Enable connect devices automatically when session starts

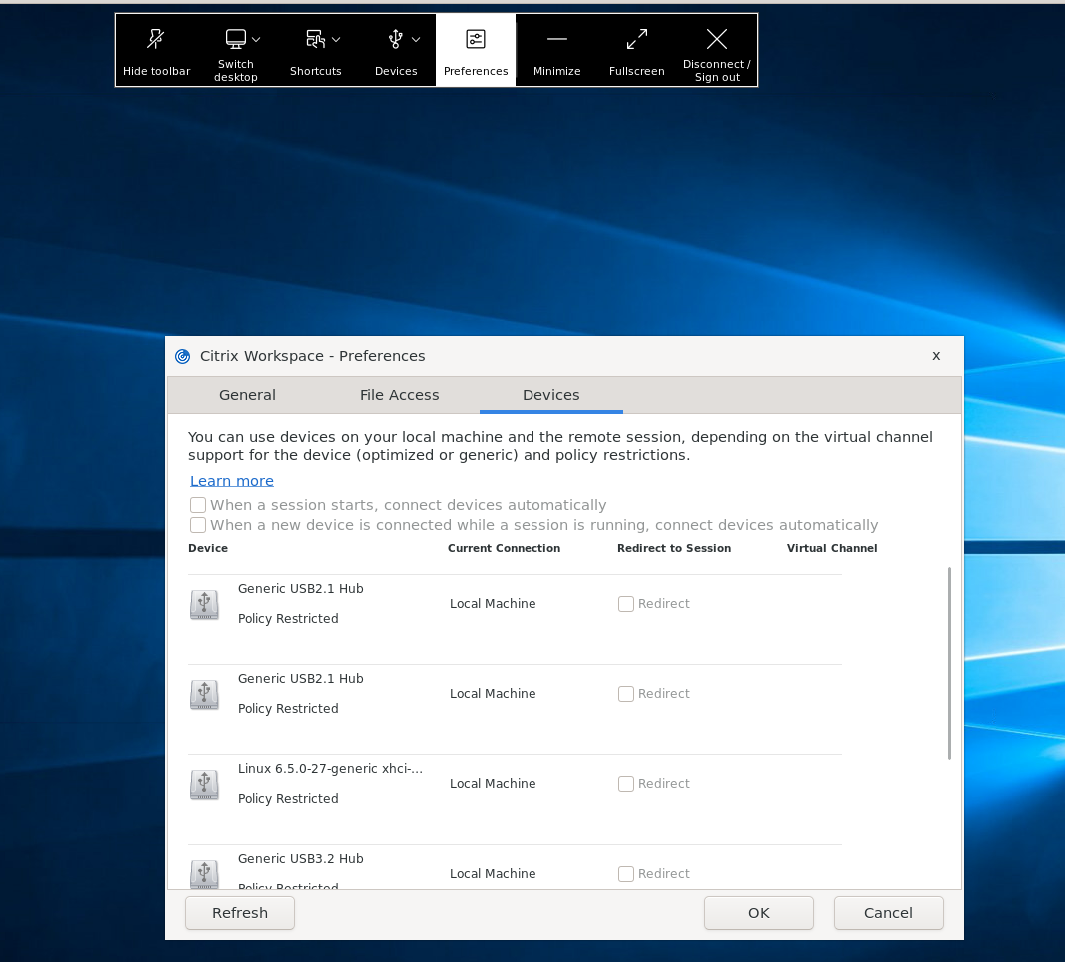[199, 505]
